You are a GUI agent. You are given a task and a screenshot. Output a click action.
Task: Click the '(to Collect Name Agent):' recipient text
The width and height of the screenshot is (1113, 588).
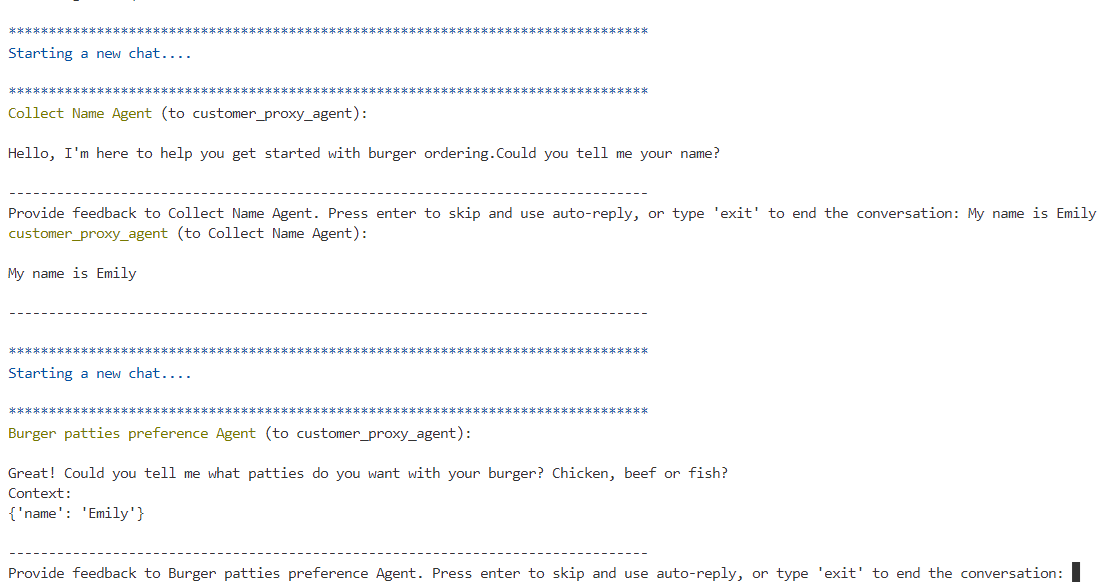point(272,234)
